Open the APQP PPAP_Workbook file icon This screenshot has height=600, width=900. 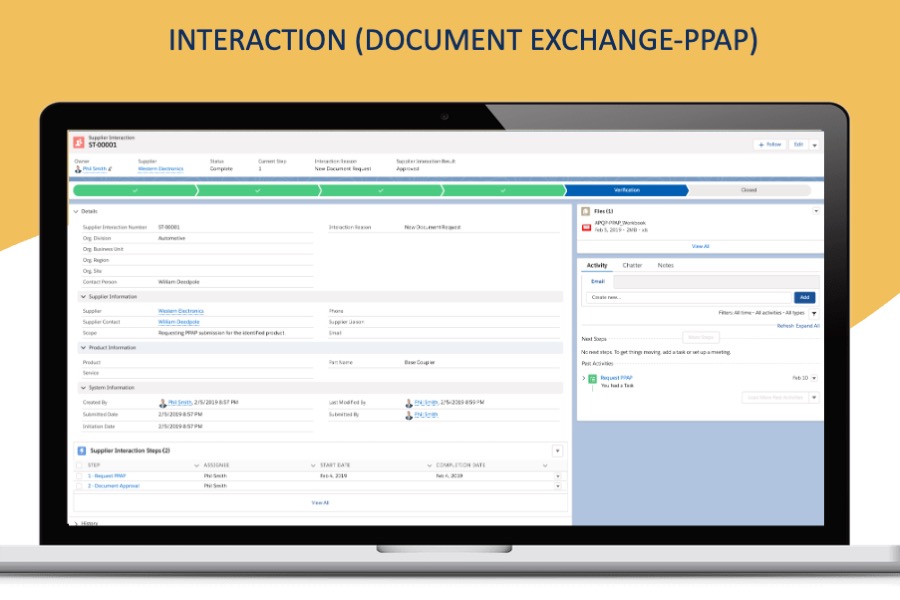586,227
